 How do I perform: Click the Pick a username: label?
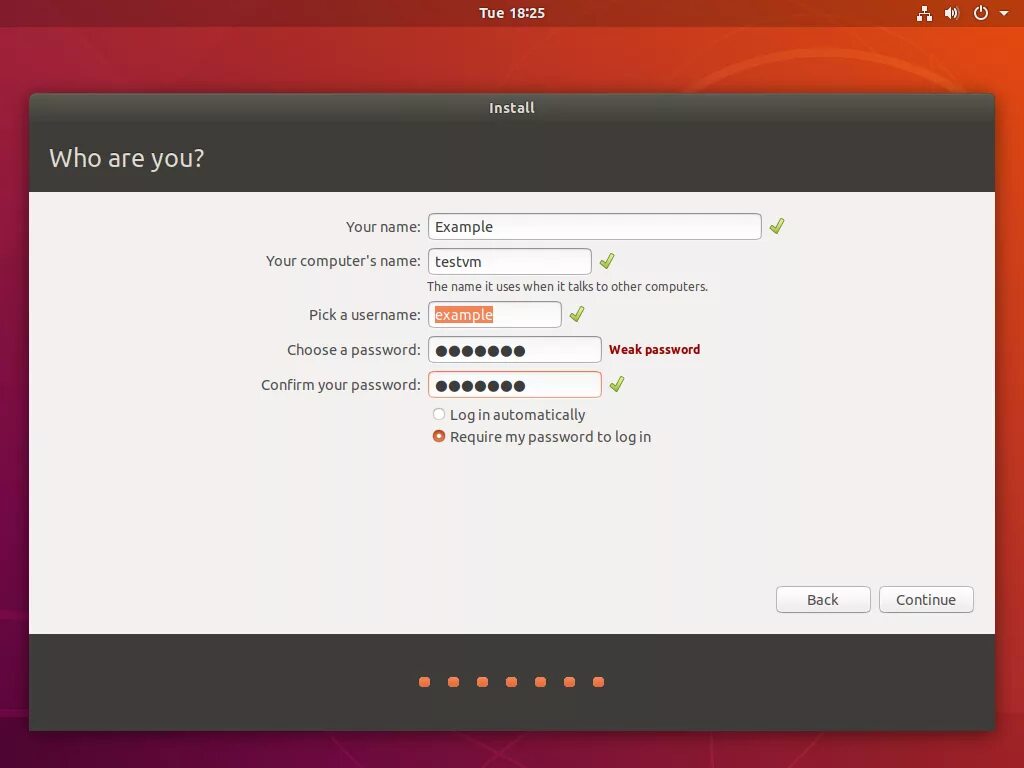(x=365, y=315)
